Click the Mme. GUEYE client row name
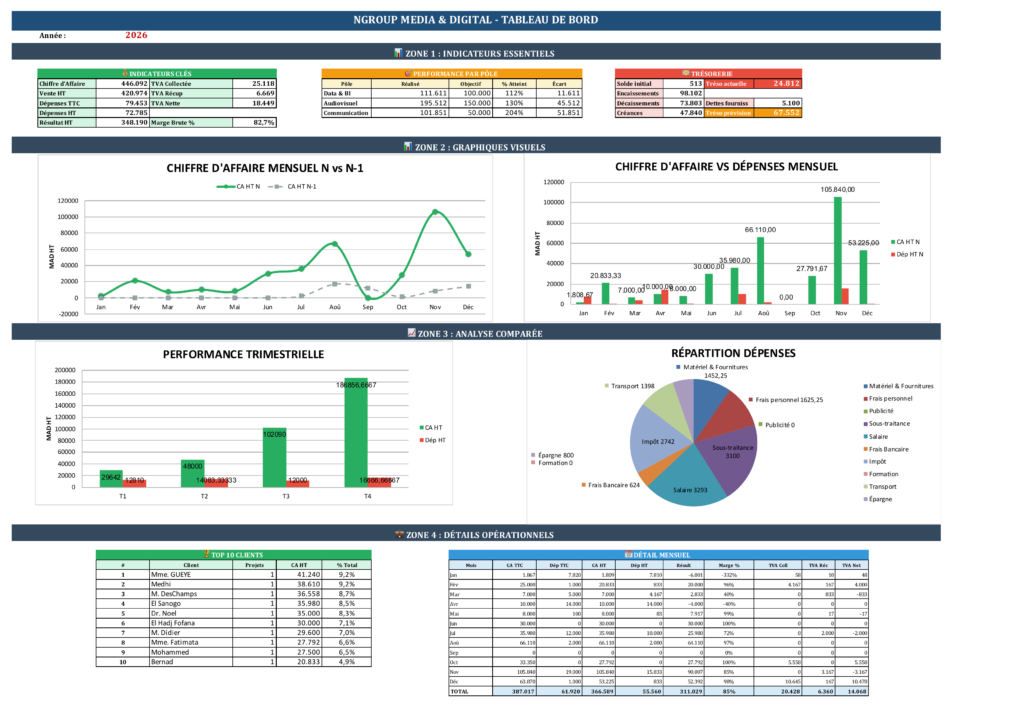The image size is (1024, 724). [172, 575]
